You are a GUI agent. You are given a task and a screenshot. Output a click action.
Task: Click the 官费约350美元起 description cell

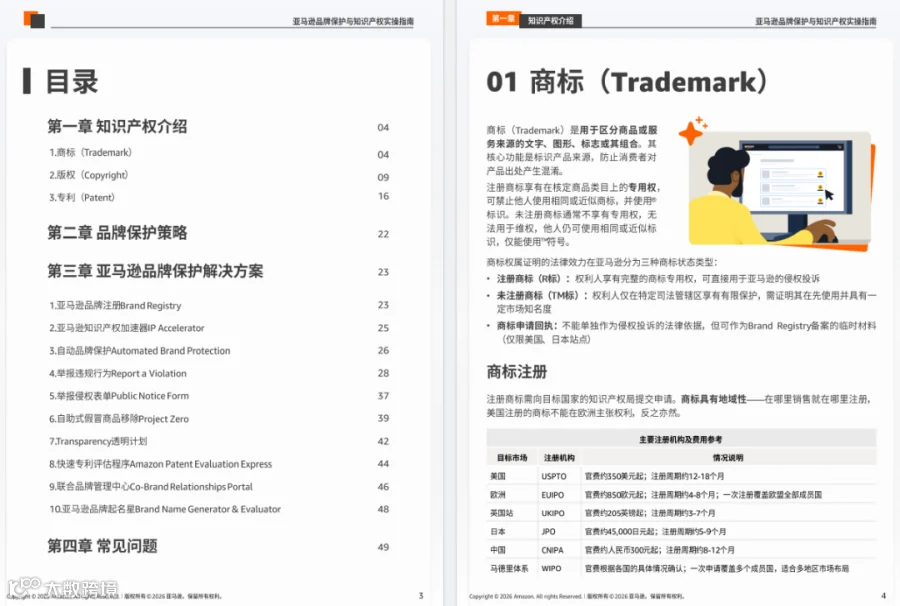coord(654,476)
